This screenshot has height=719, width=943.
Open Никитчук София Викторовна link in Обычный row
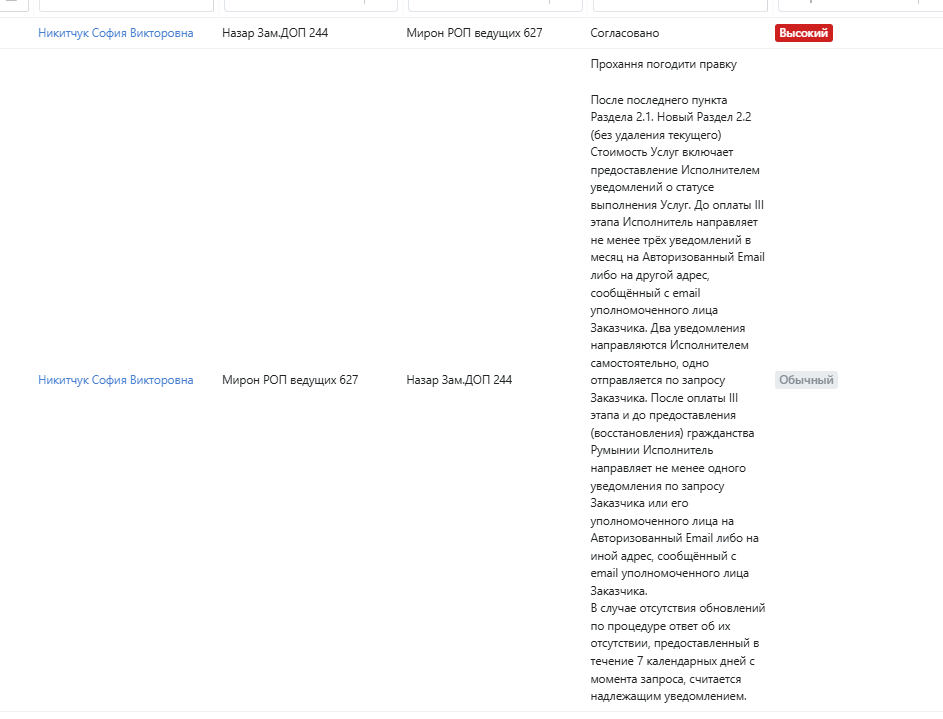pyautogui.click(x=116, y=380)
